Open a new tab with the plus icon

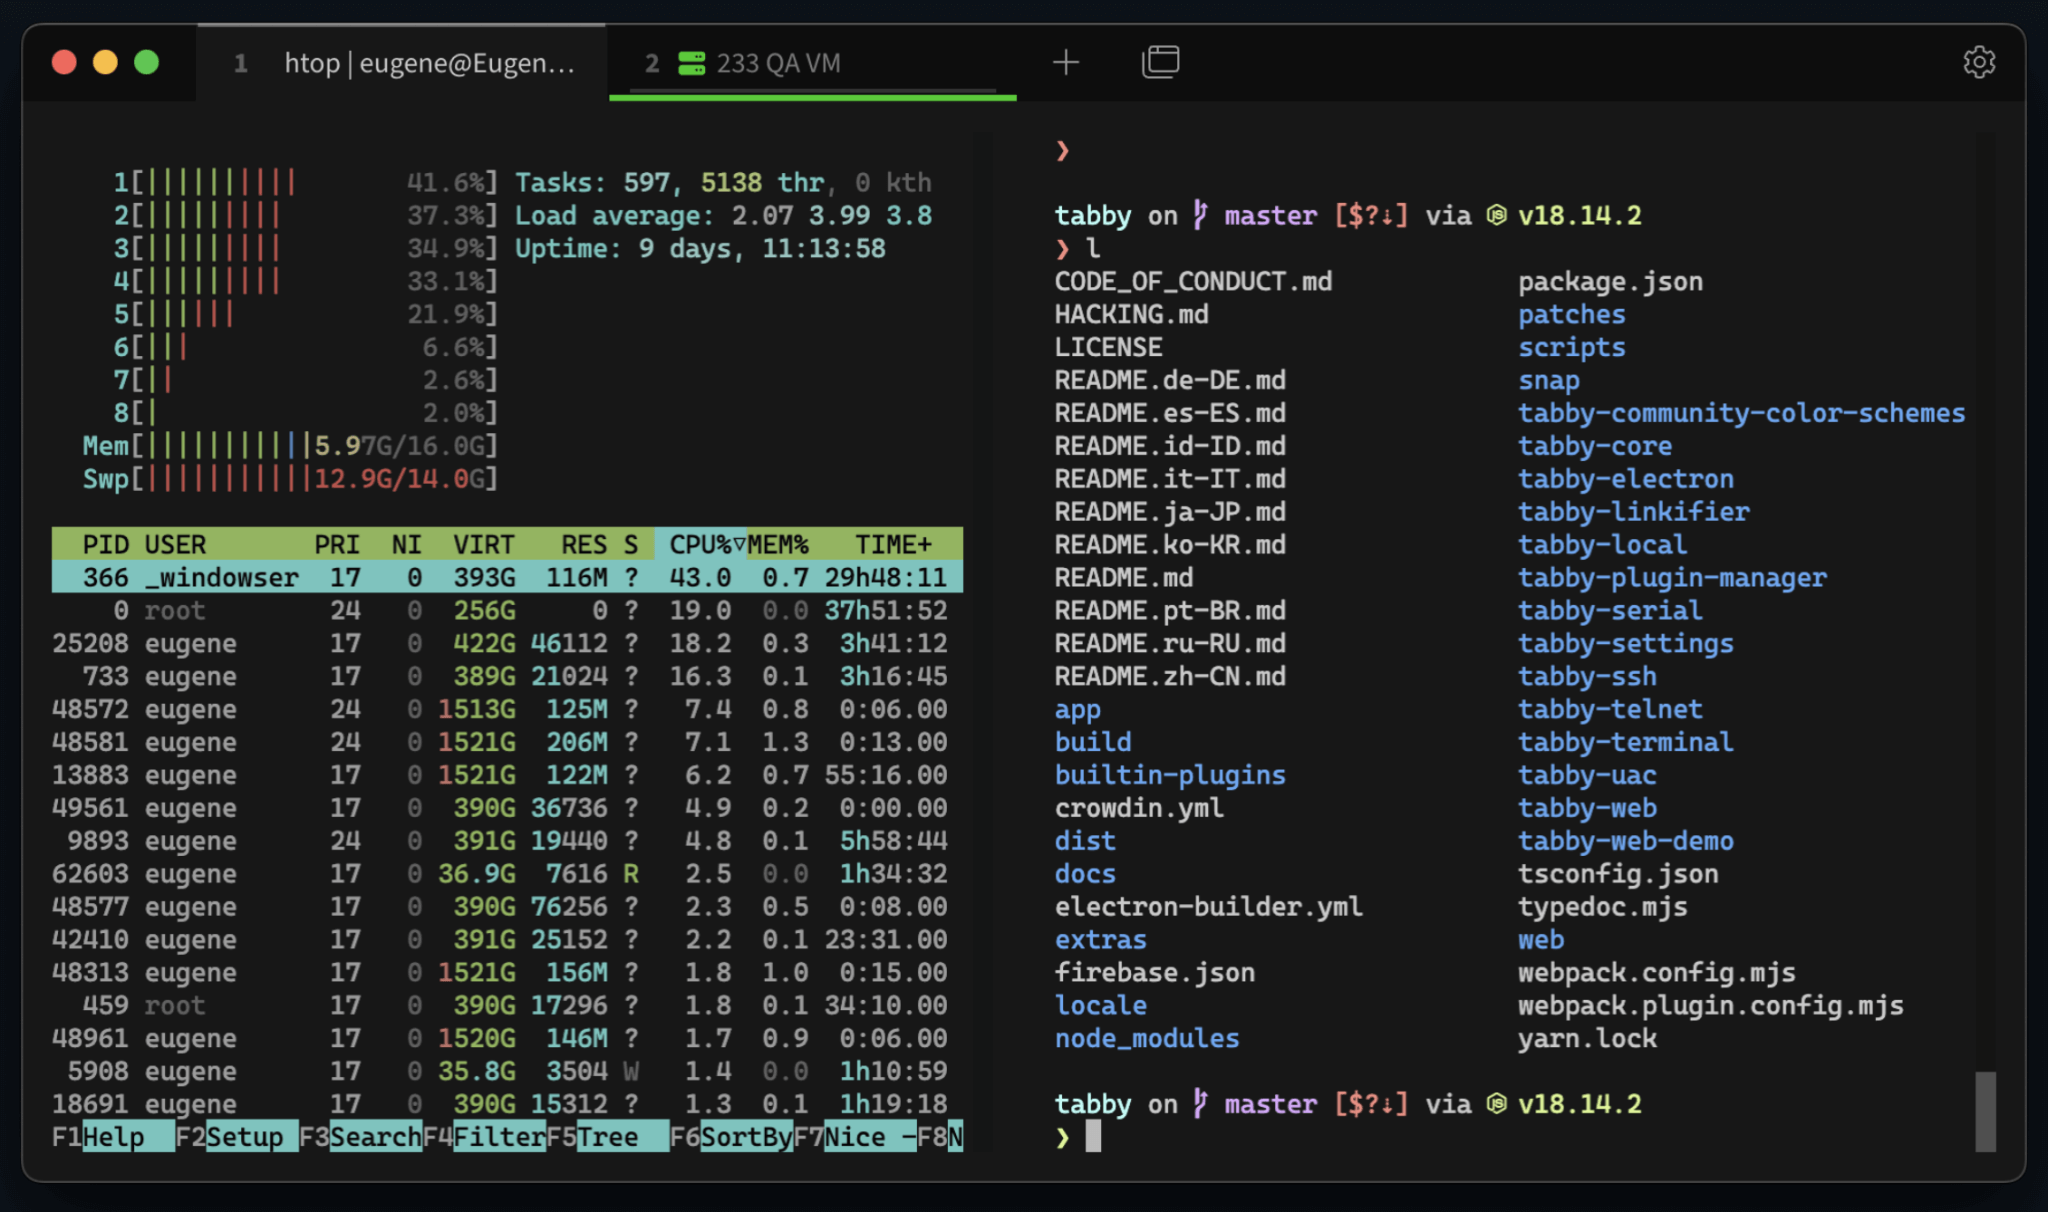[x=1066, y=62]
